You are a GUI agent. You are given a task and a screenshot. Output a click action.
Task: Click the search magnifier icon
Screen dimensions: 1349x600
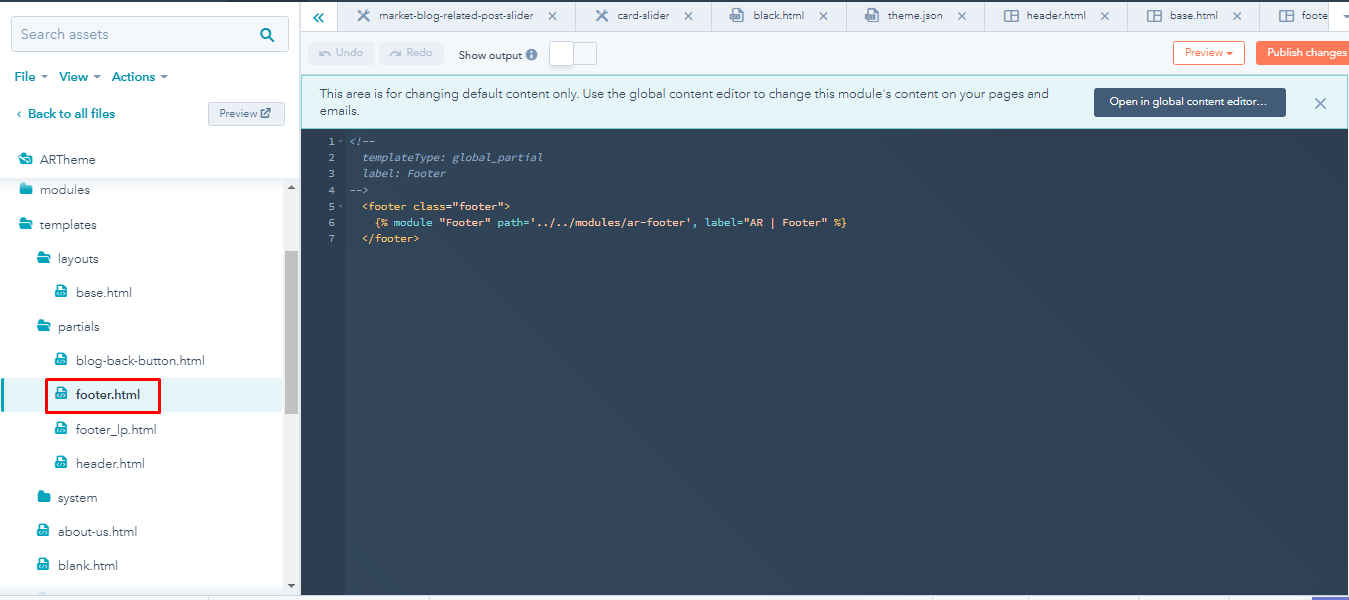point(267,35)
